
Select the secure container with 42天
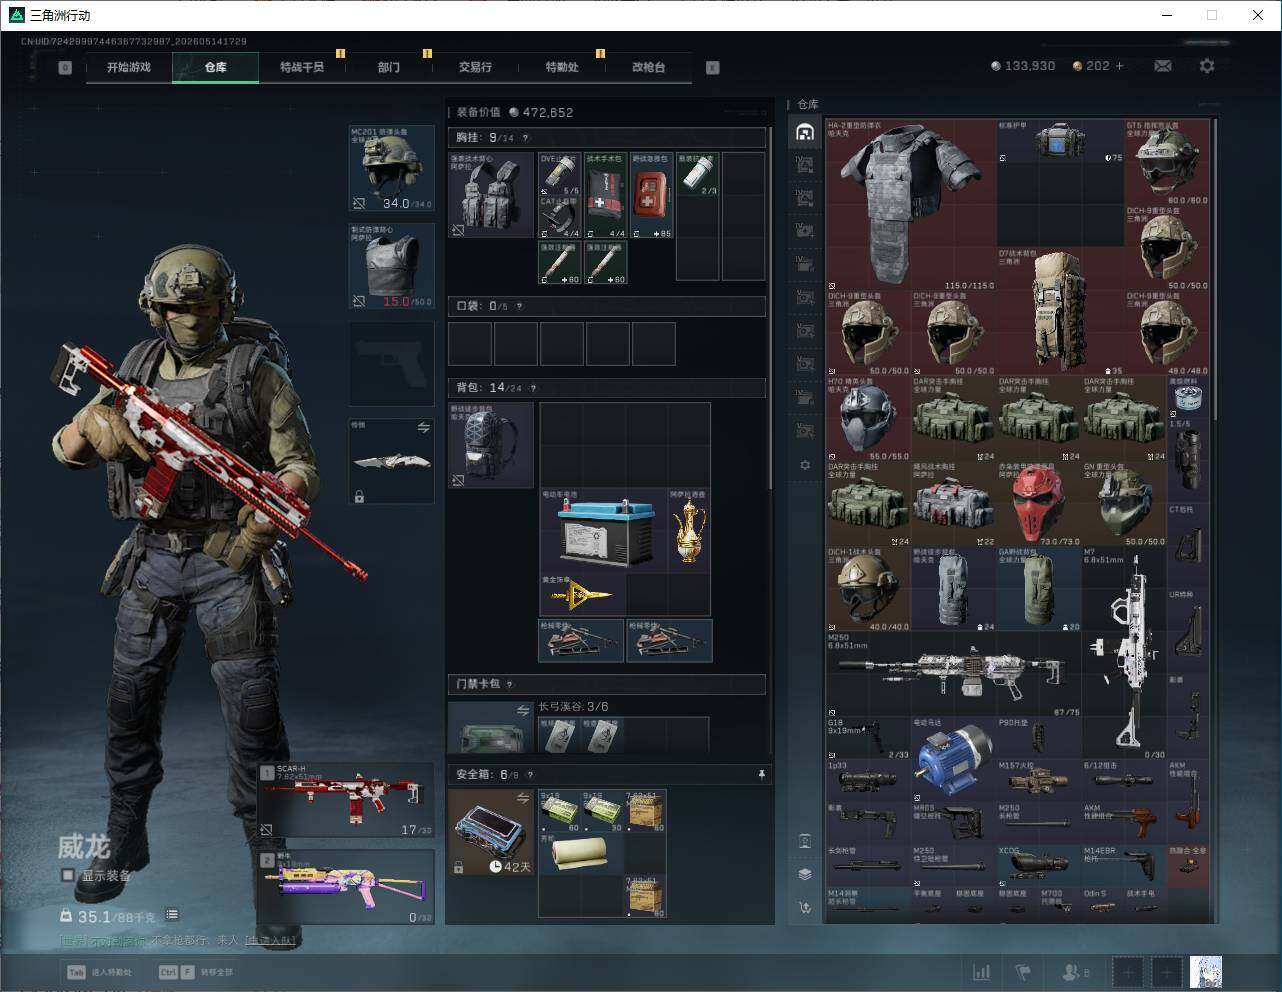tap(491, 832)
